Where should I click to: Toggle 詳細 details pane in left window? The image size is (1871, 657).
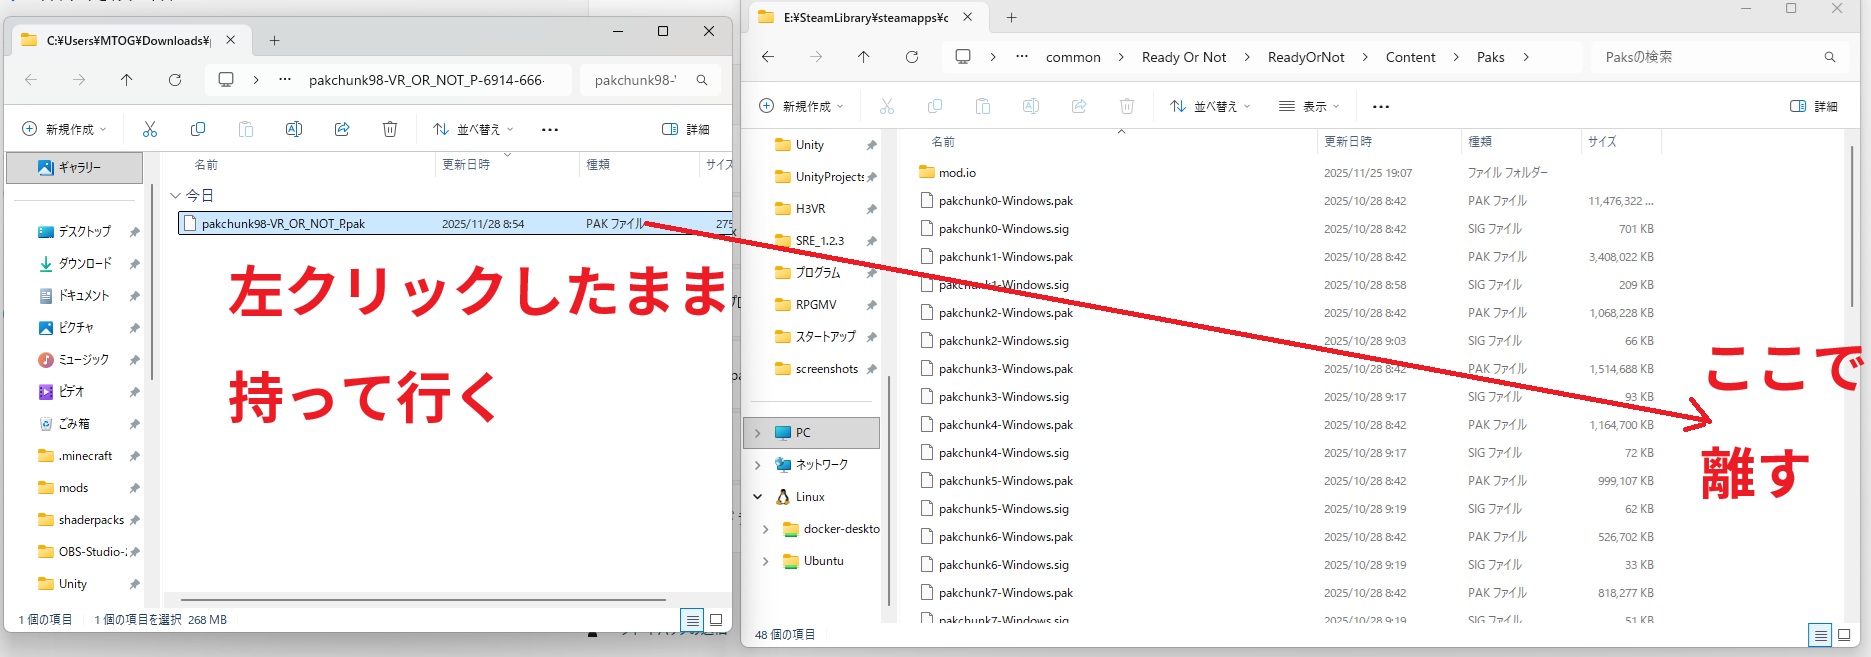(686, 129)
